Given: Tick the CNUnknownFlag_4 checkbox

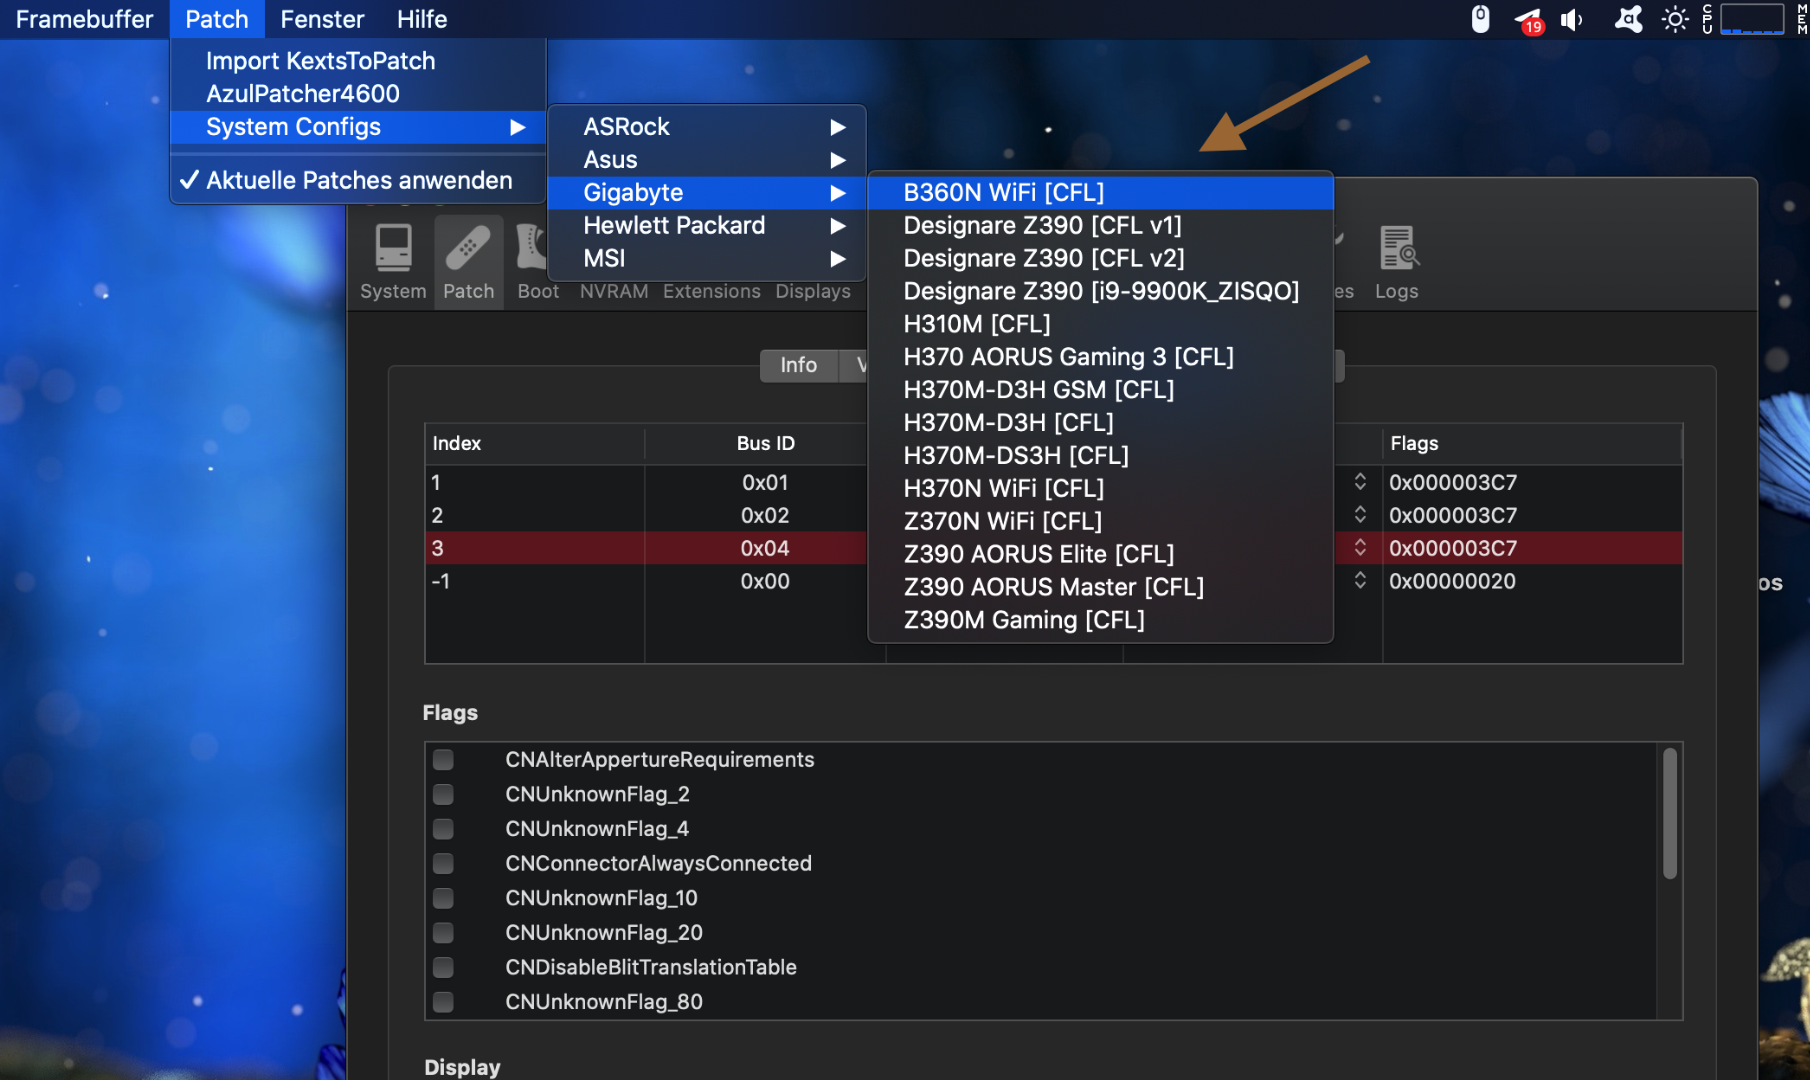Looking at the screenshot, I should (443, 829).
